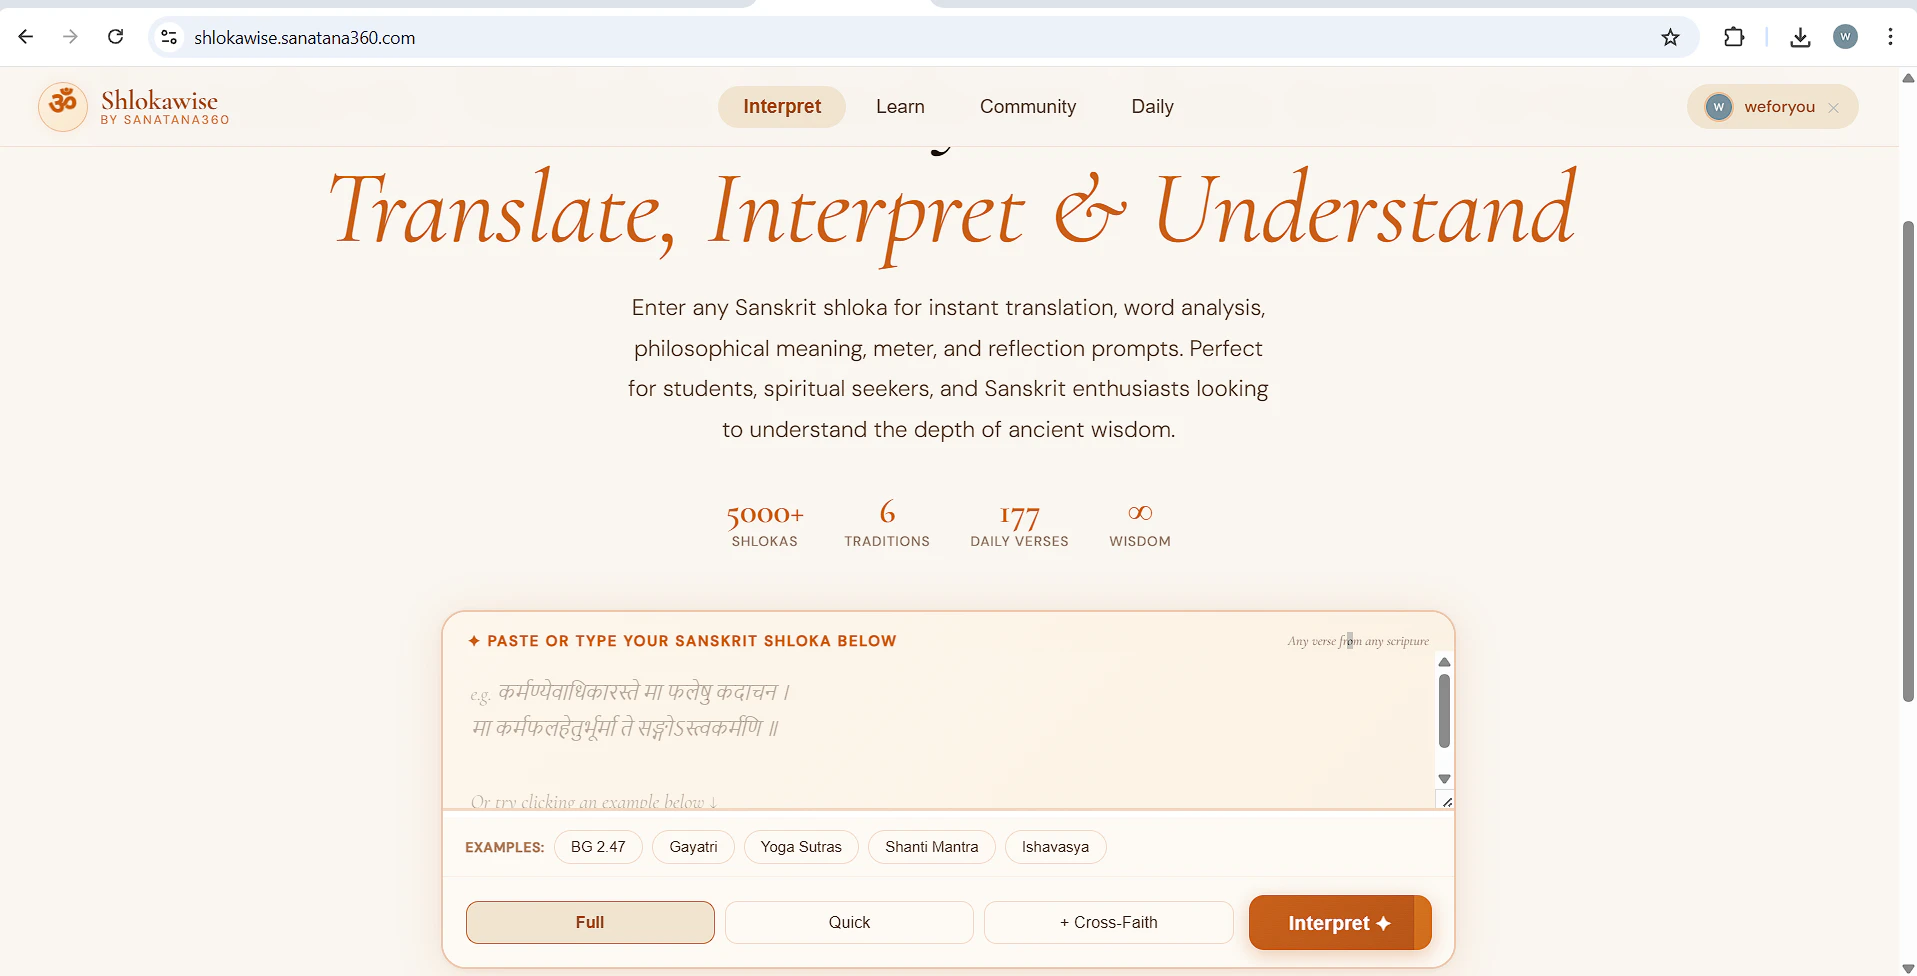The height and width of the screenshot is (976, 1917).
Task: Select the Shanti Mantra example chip
Action: [932, 846]
